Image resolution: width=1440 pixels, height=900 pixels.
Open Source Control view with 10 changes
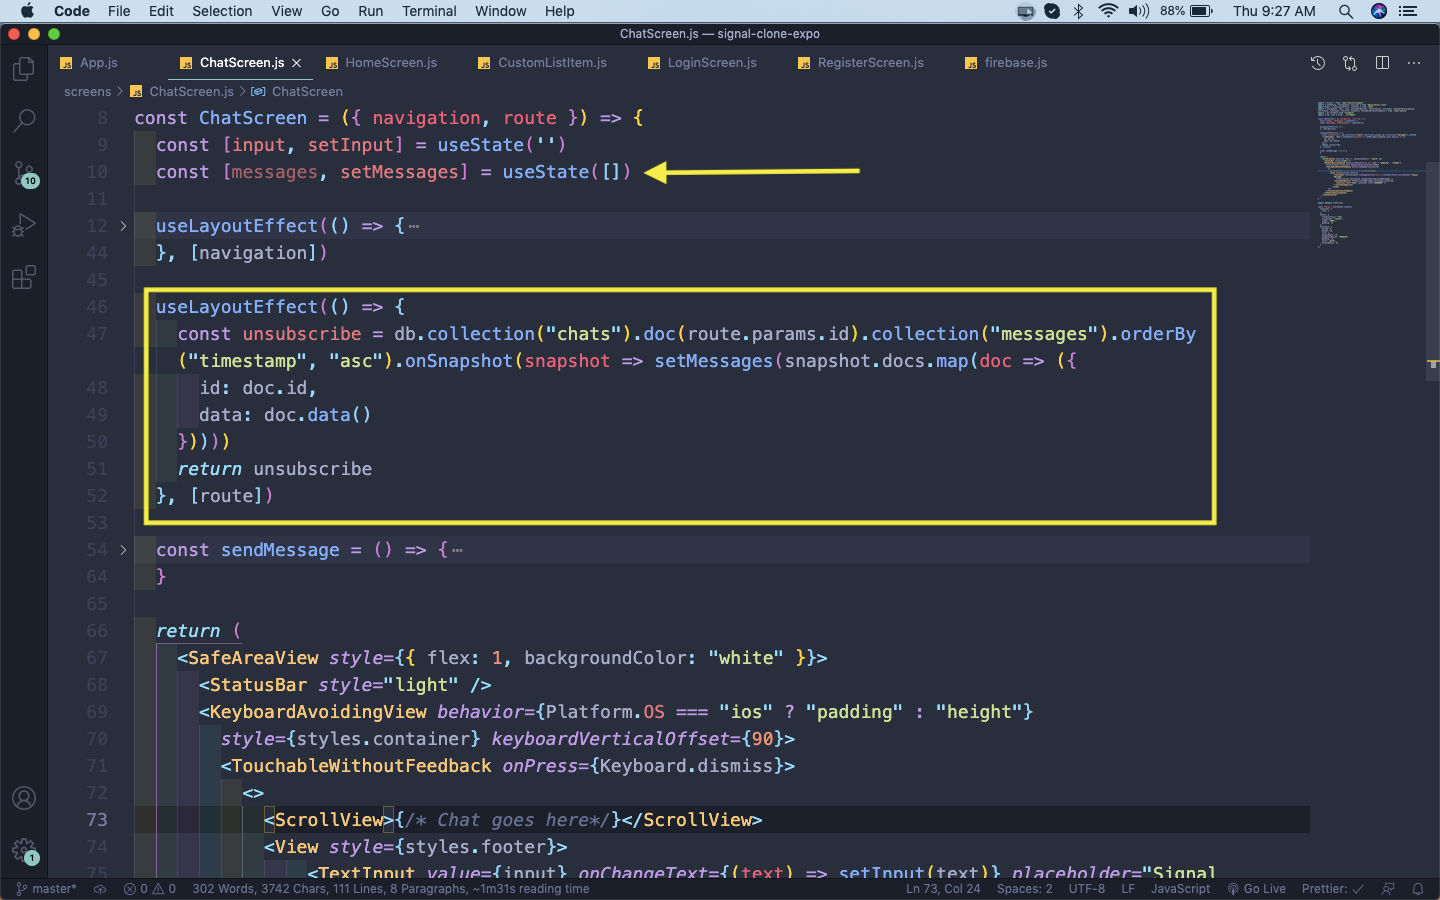click(x=24, y=173)
